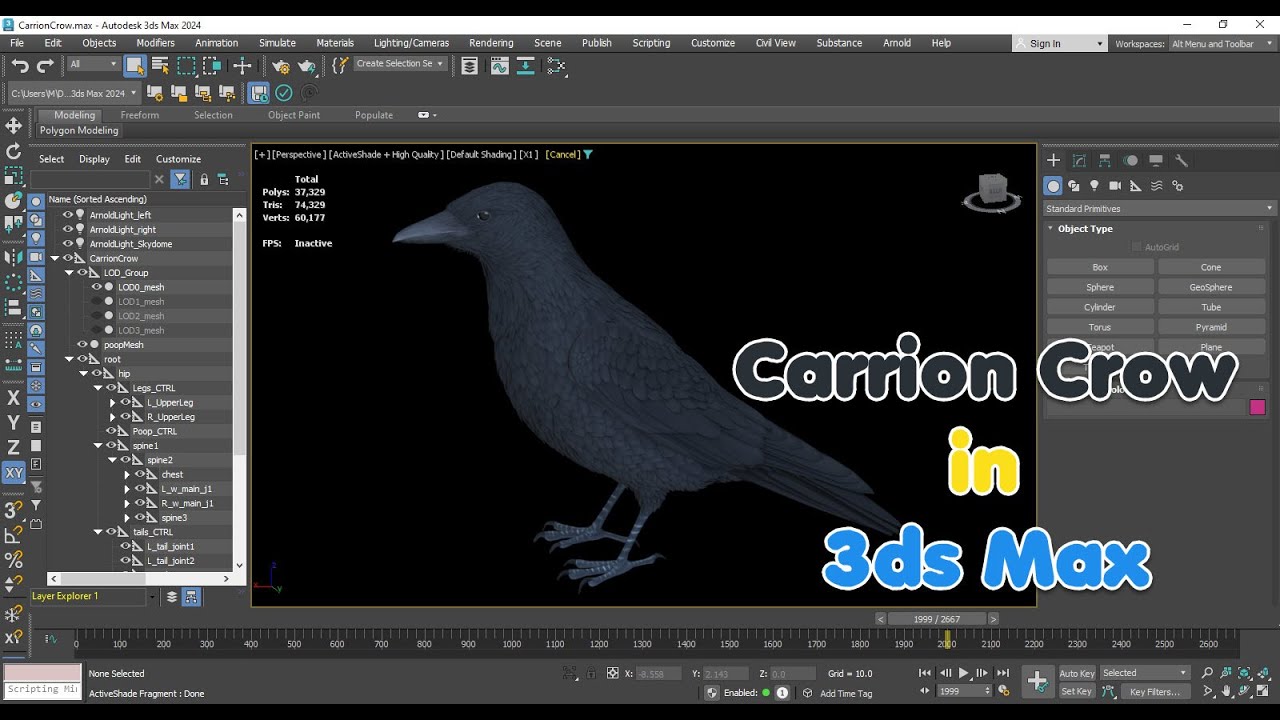Expand the spine3 tree node
1280x720 pixels.
click(127, 518)
